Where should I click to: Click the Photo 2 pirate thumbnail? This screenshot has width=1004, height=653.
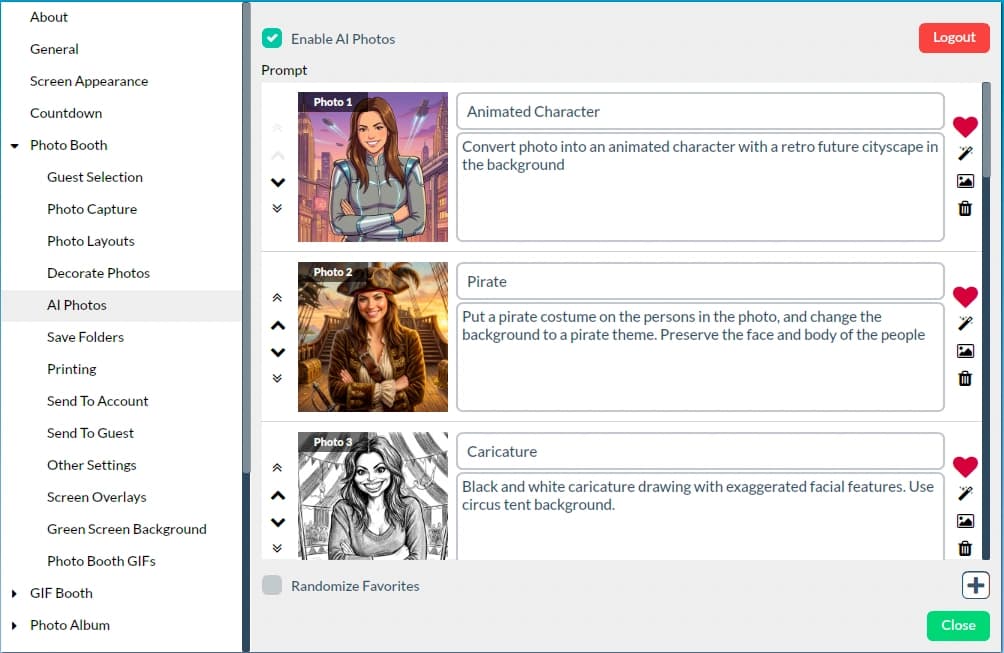pyautogui.click(x=373, y=337)
